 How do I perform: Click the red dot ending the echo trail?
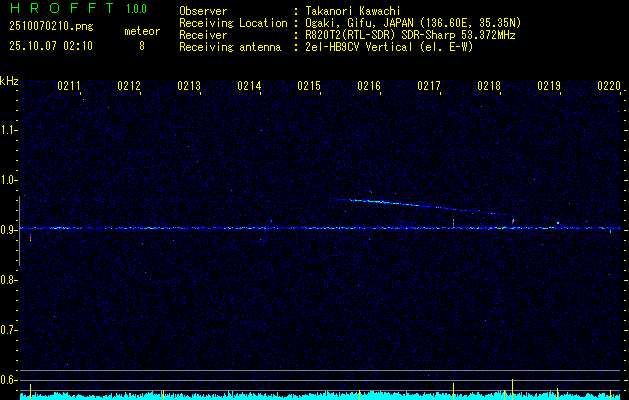pos(513,220)
